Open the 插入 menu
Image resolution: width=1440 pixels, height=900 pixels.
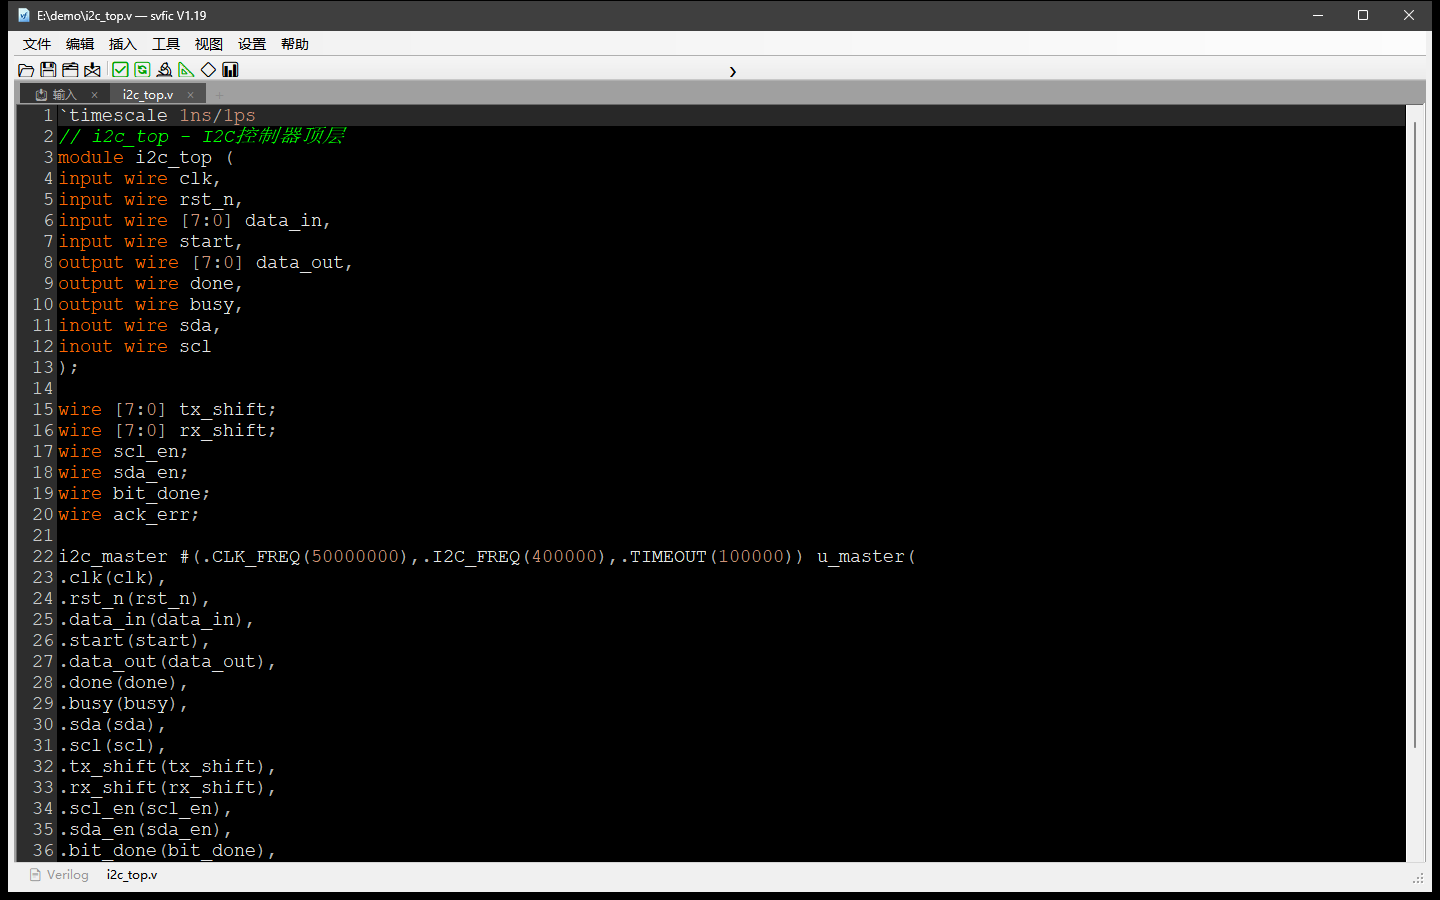point(123,44)
